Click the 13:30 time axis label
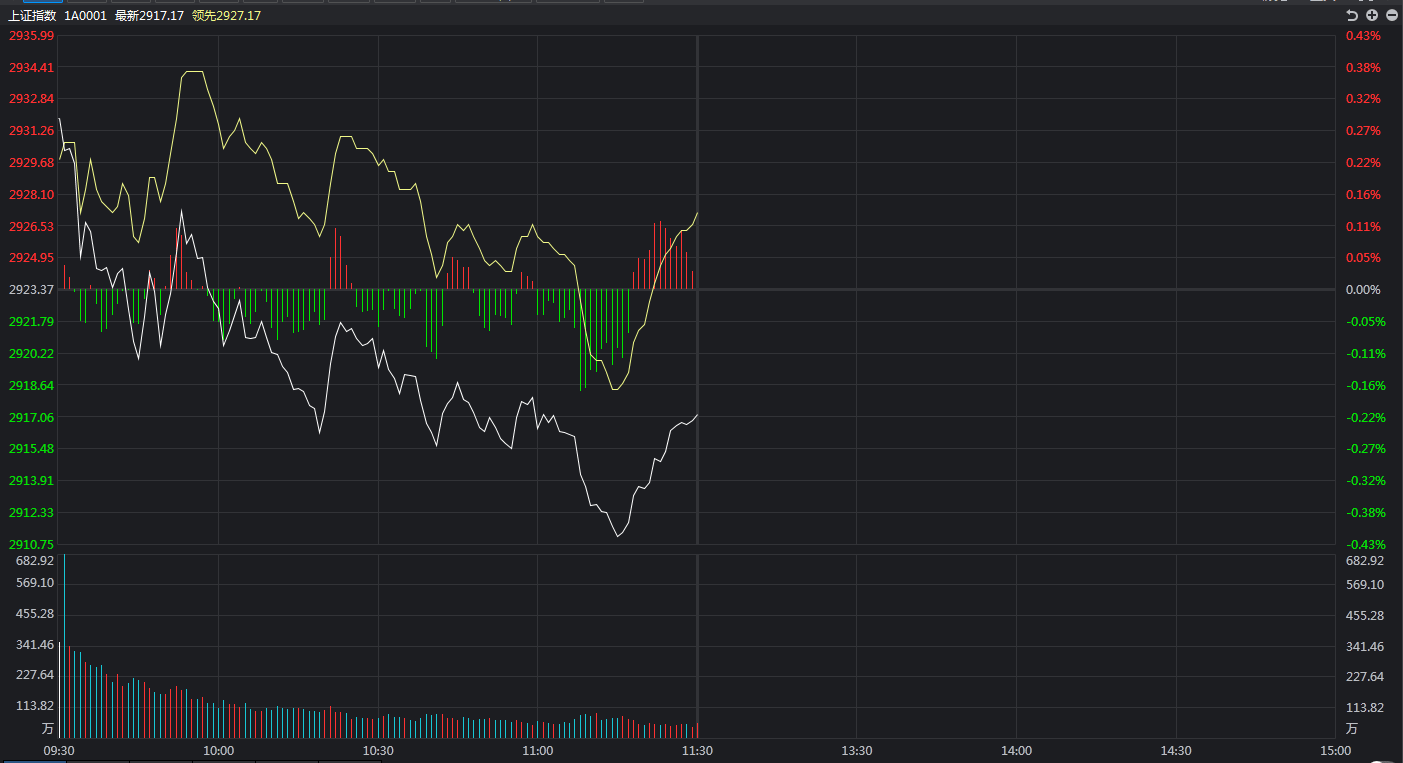The height and width of the screenshot is (763, 1403). 856,750
